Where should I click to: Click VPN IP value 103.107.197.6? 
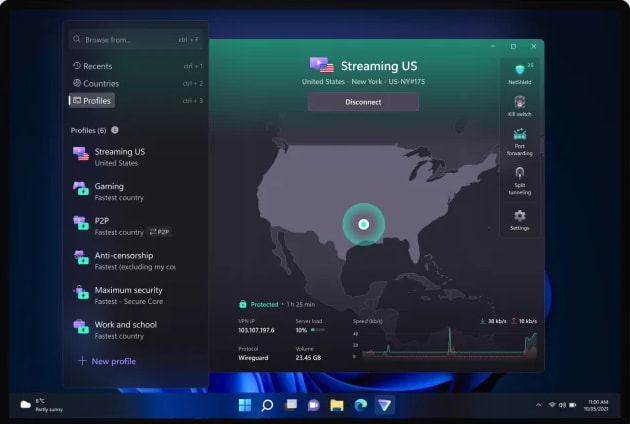[256, 330]
